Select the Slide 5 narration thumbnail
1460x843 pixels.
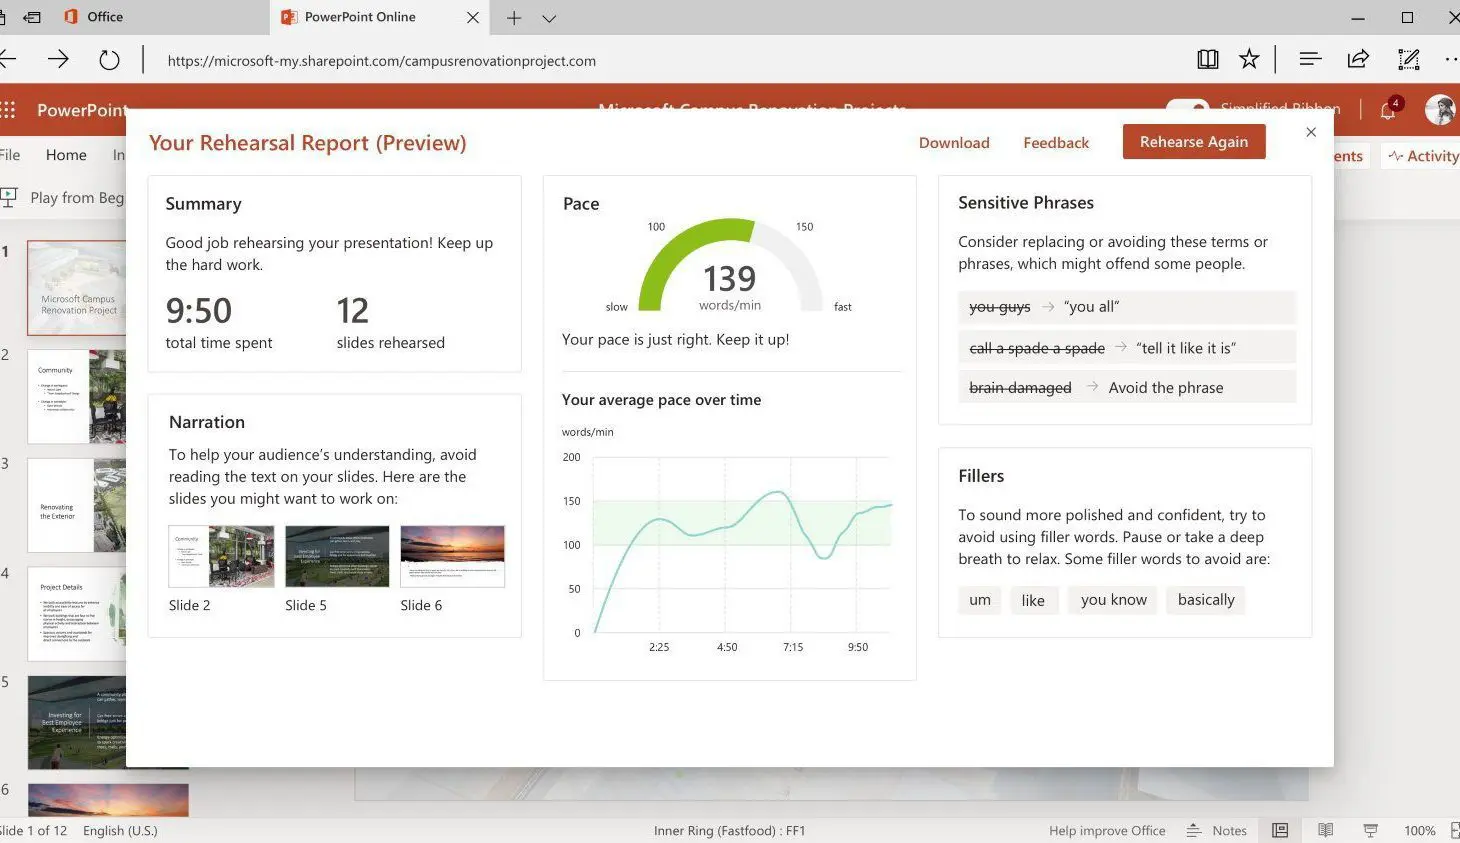337,556
